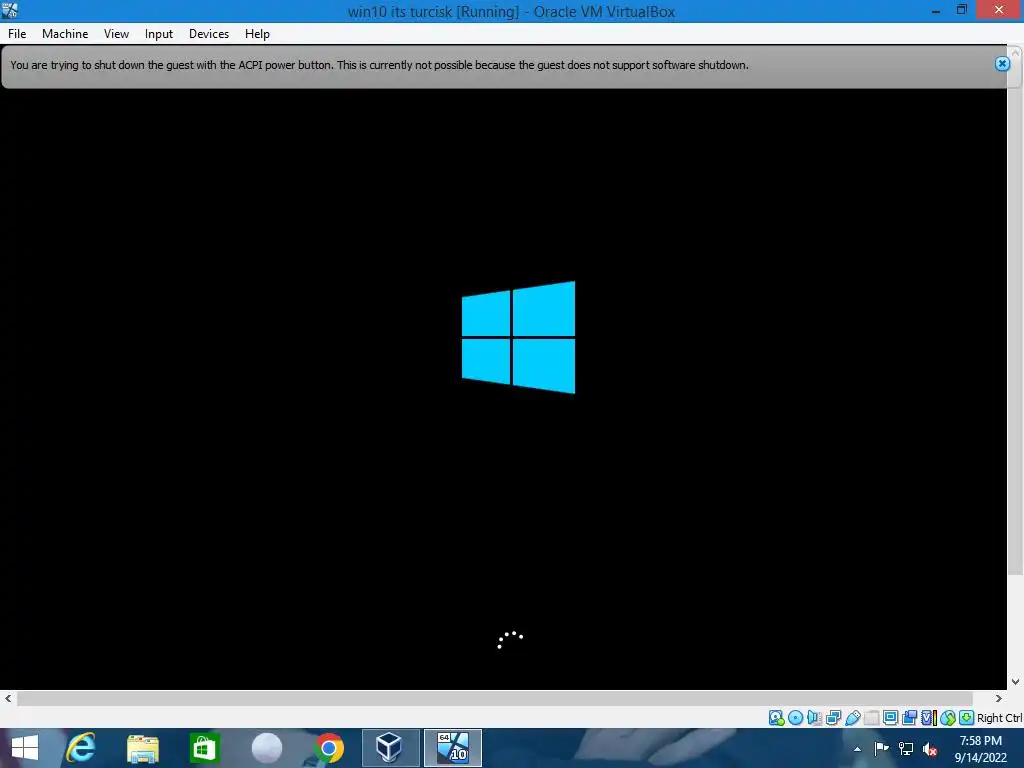This screenshot has height=768, width=1024.
Task: Click the virtualization features CPU icon
Action: pyautogui.click(x=929, y=718)
